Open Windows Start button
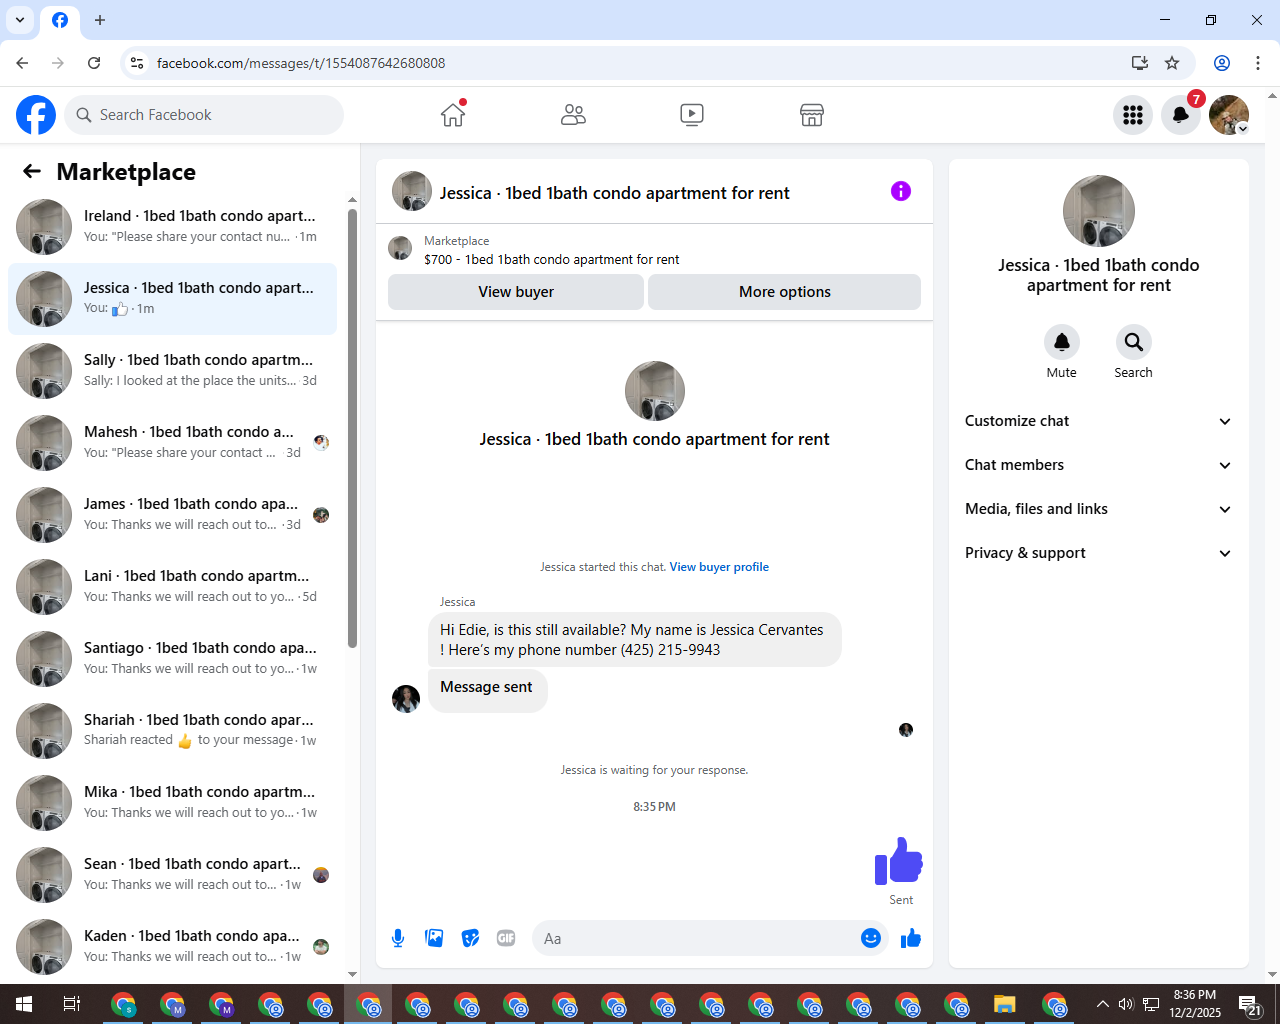The image size is (1280, 1024). (x=24, y=1004)
